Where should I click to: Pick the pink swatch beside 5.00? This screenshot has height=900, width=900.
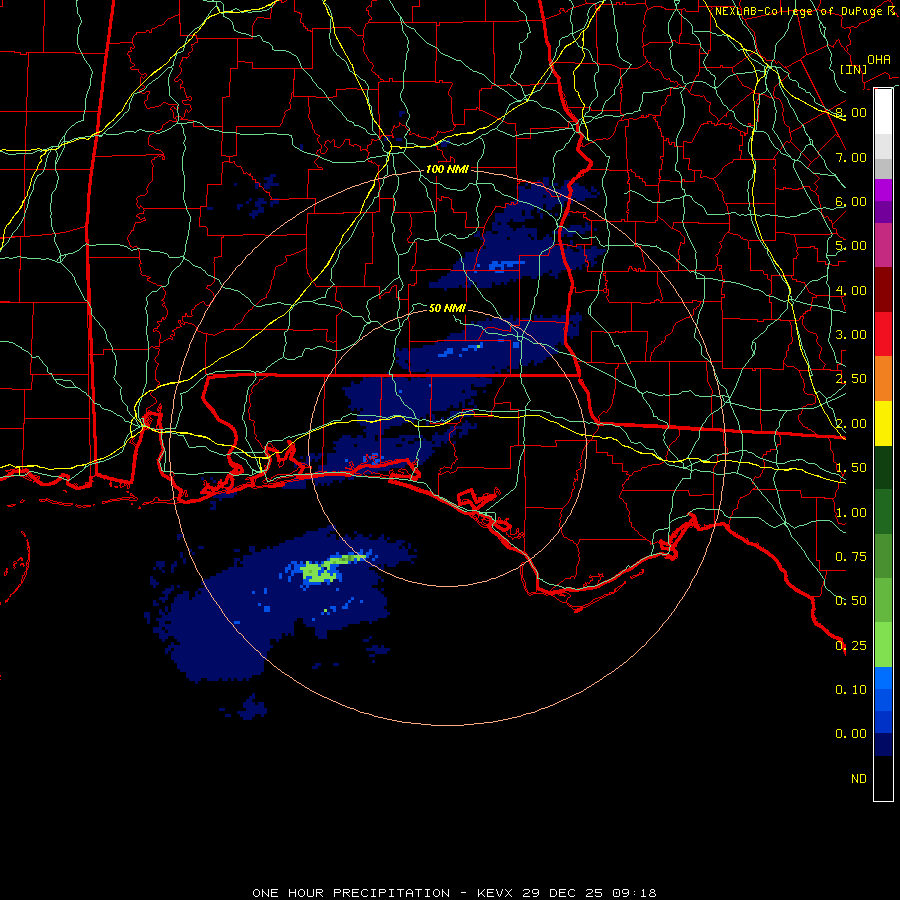(x=883, y=246)
